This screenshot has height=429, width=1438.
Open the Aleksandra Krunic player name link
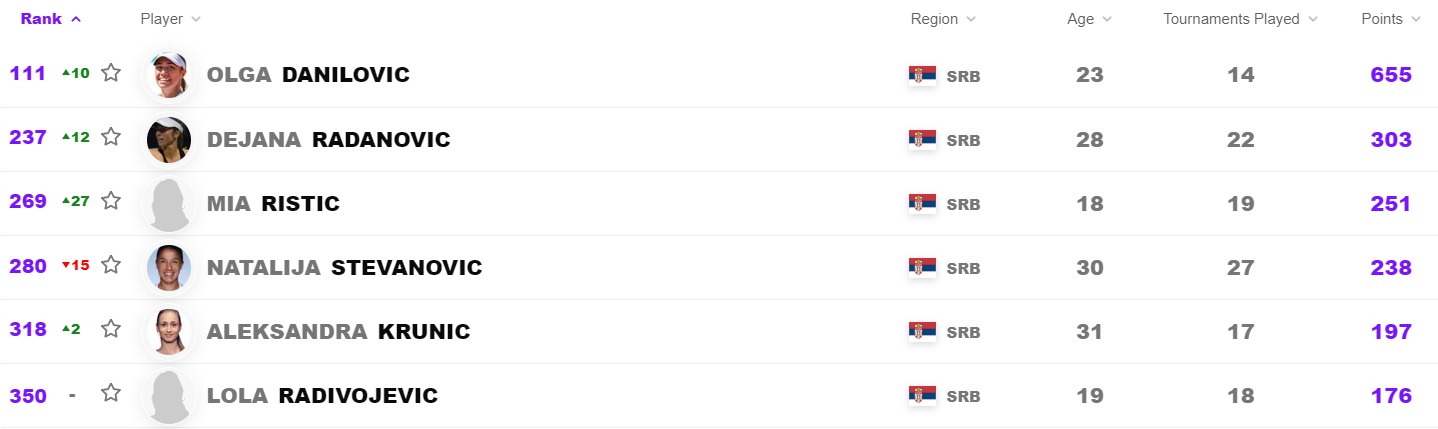point(338,331)
